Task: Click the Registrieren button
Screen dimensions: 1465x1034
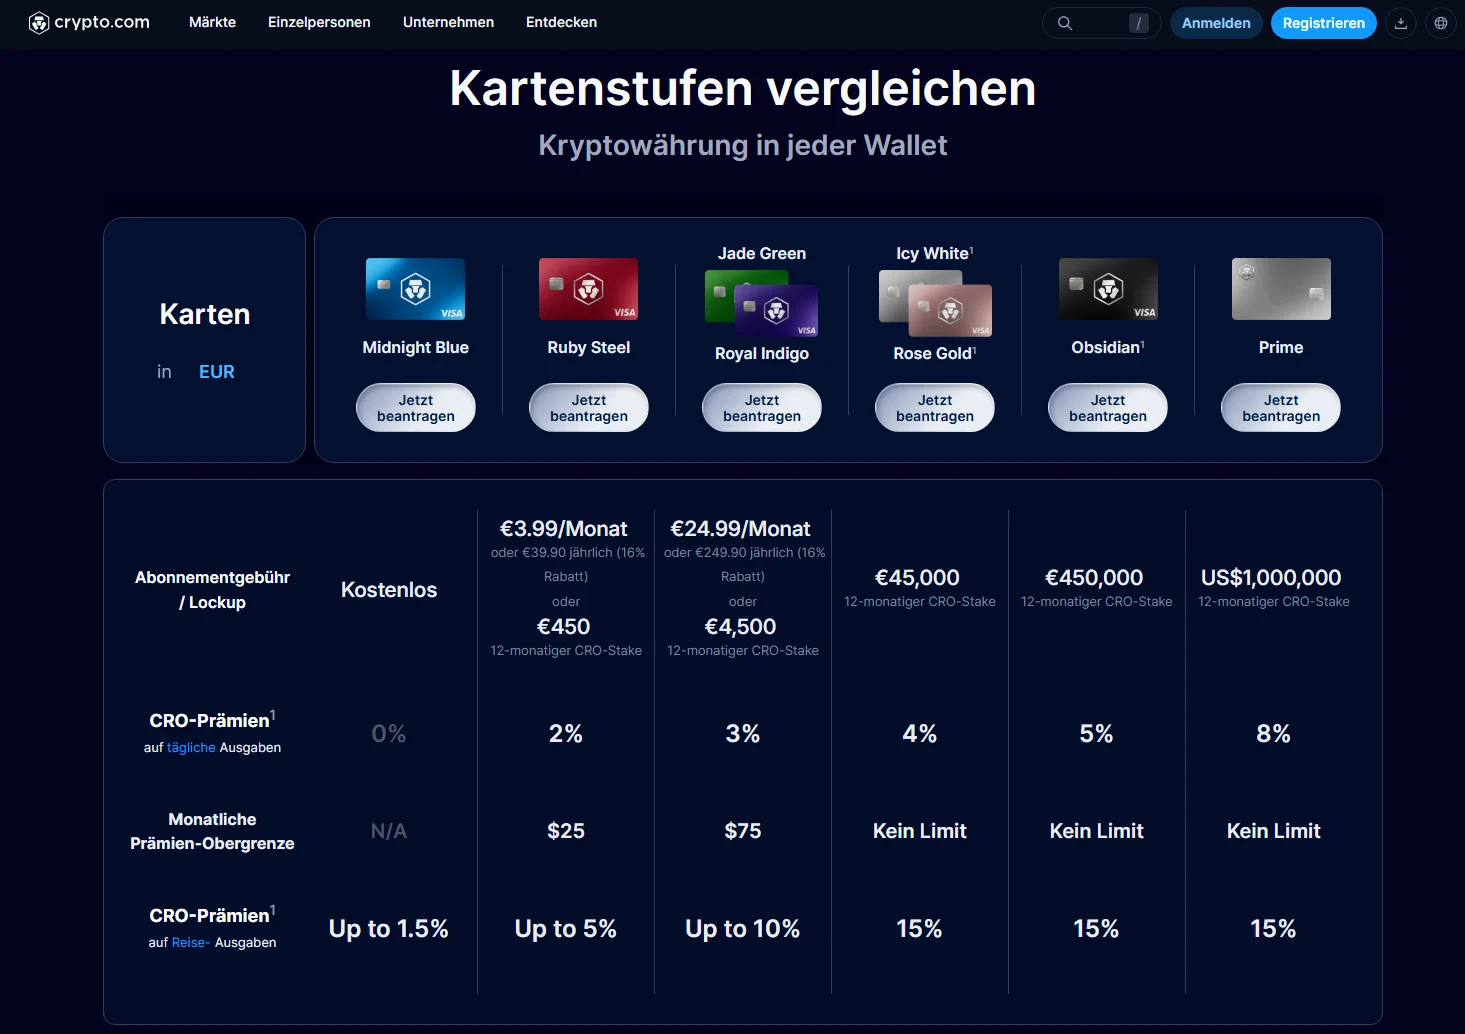Action: click(x=1323, y=23)
